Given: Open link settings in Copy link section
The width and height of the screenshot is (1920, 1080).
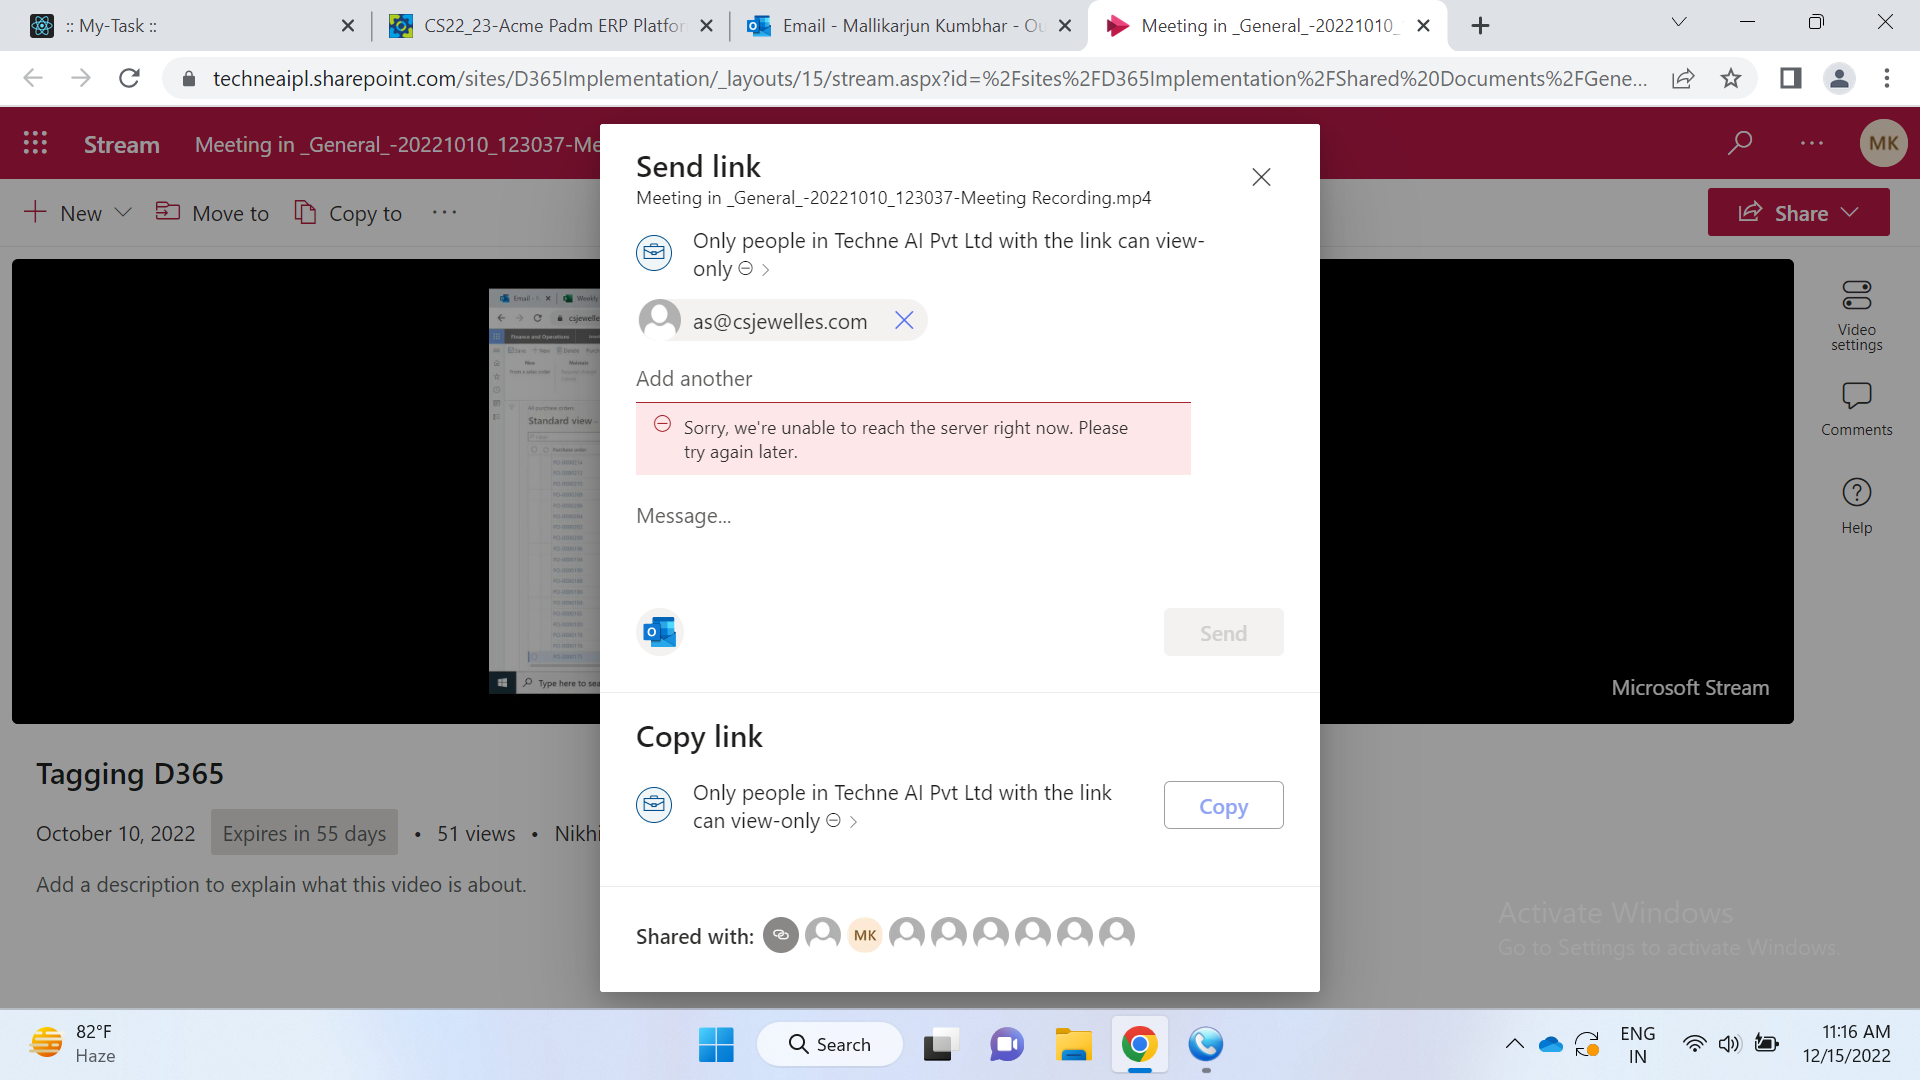Looking at the screenshot, I should (x=902, y=806).
